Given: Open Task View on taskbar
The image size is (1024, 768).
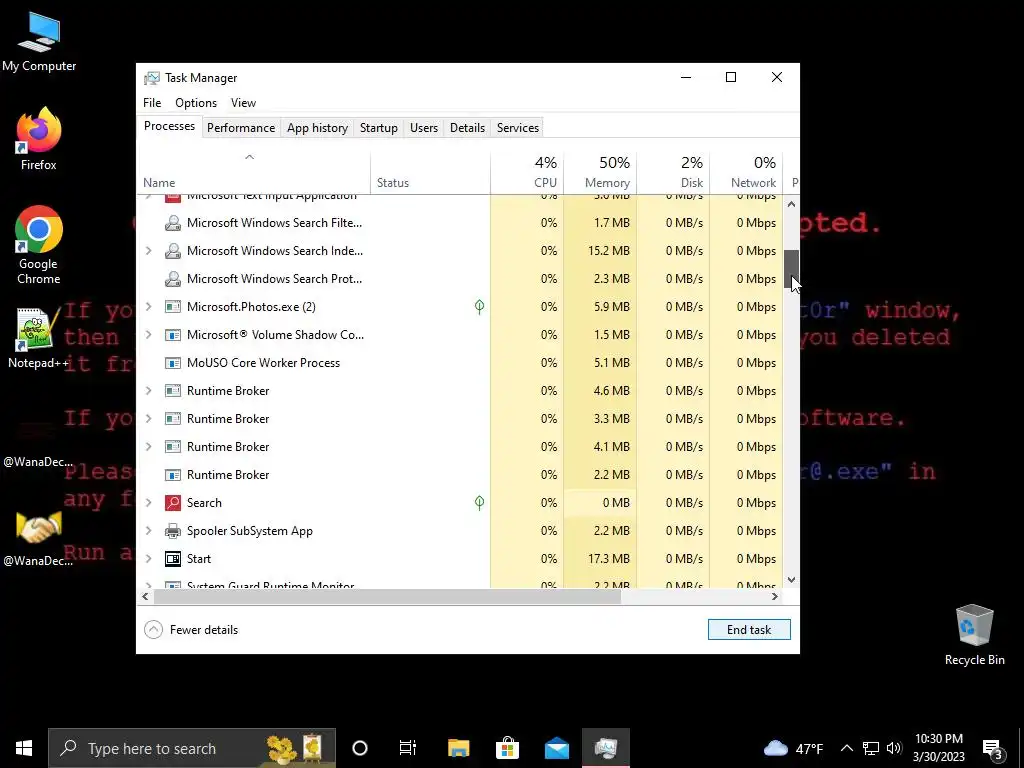Looking at the screenshot, I should (408, 748).
